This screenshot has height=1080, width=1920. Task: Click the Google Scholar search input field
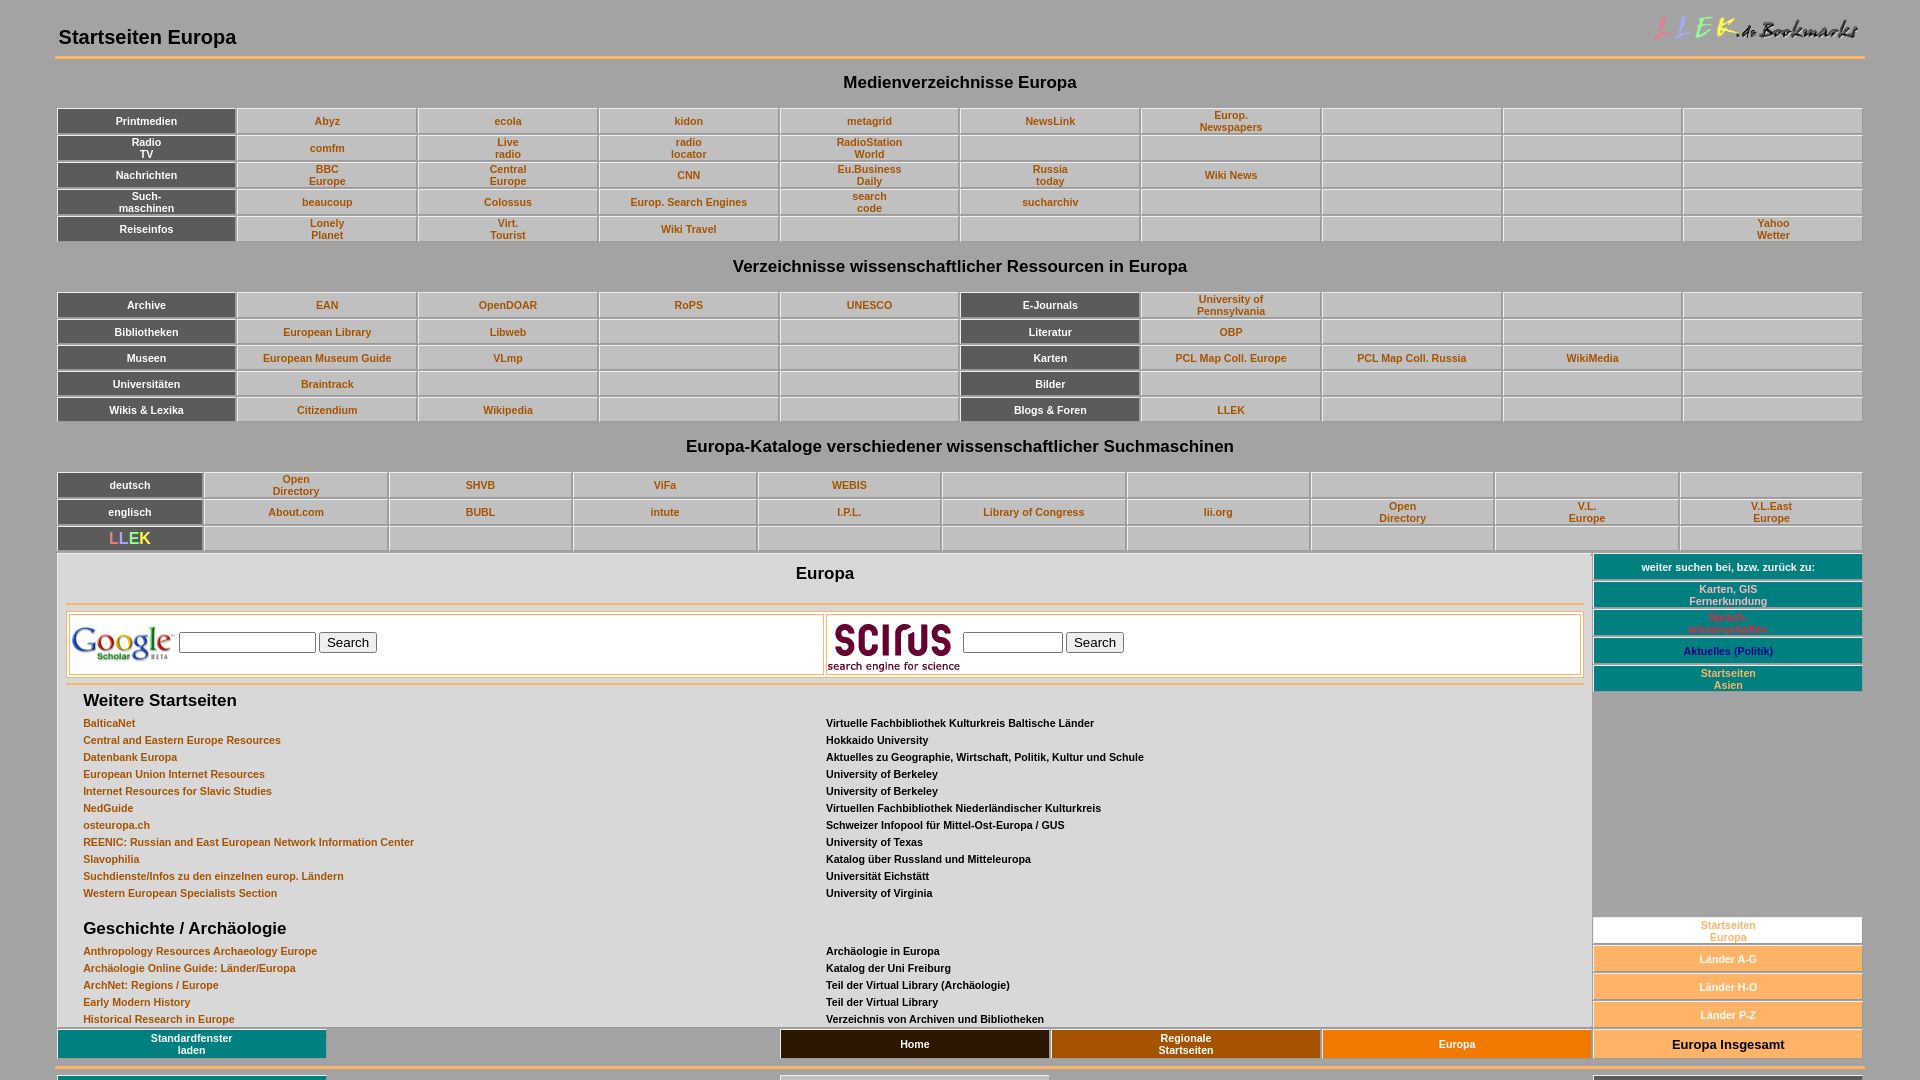coord(247,642)
